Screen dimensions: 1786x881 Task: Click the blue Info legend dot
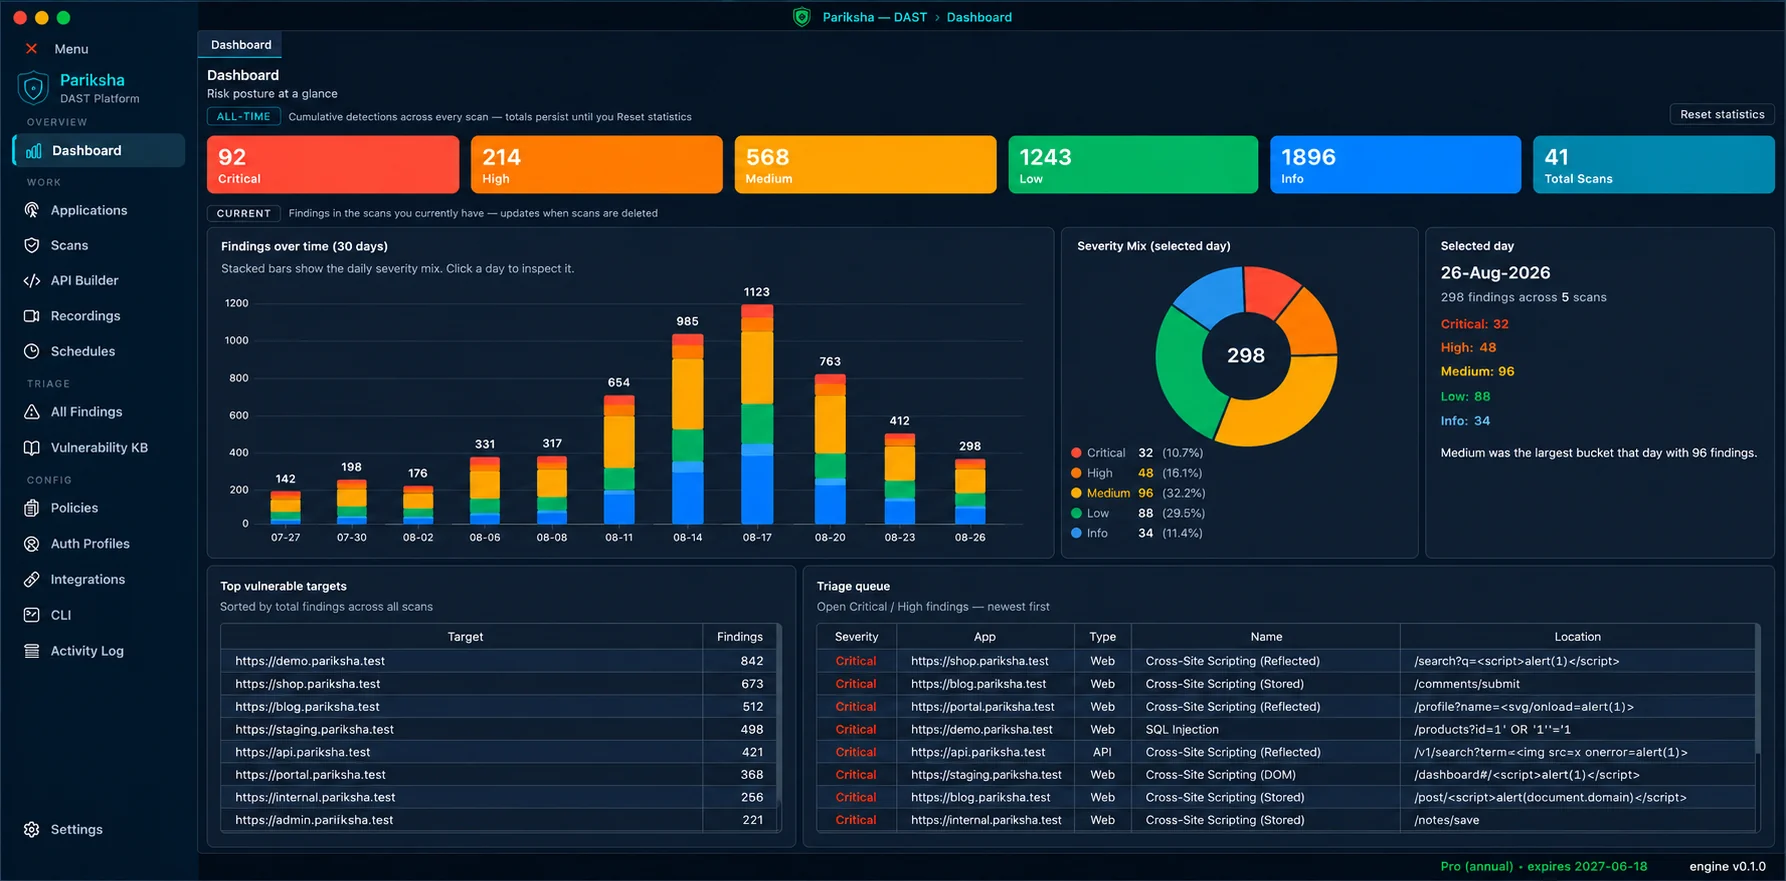pyautogui.click(x=1076, y=533)
